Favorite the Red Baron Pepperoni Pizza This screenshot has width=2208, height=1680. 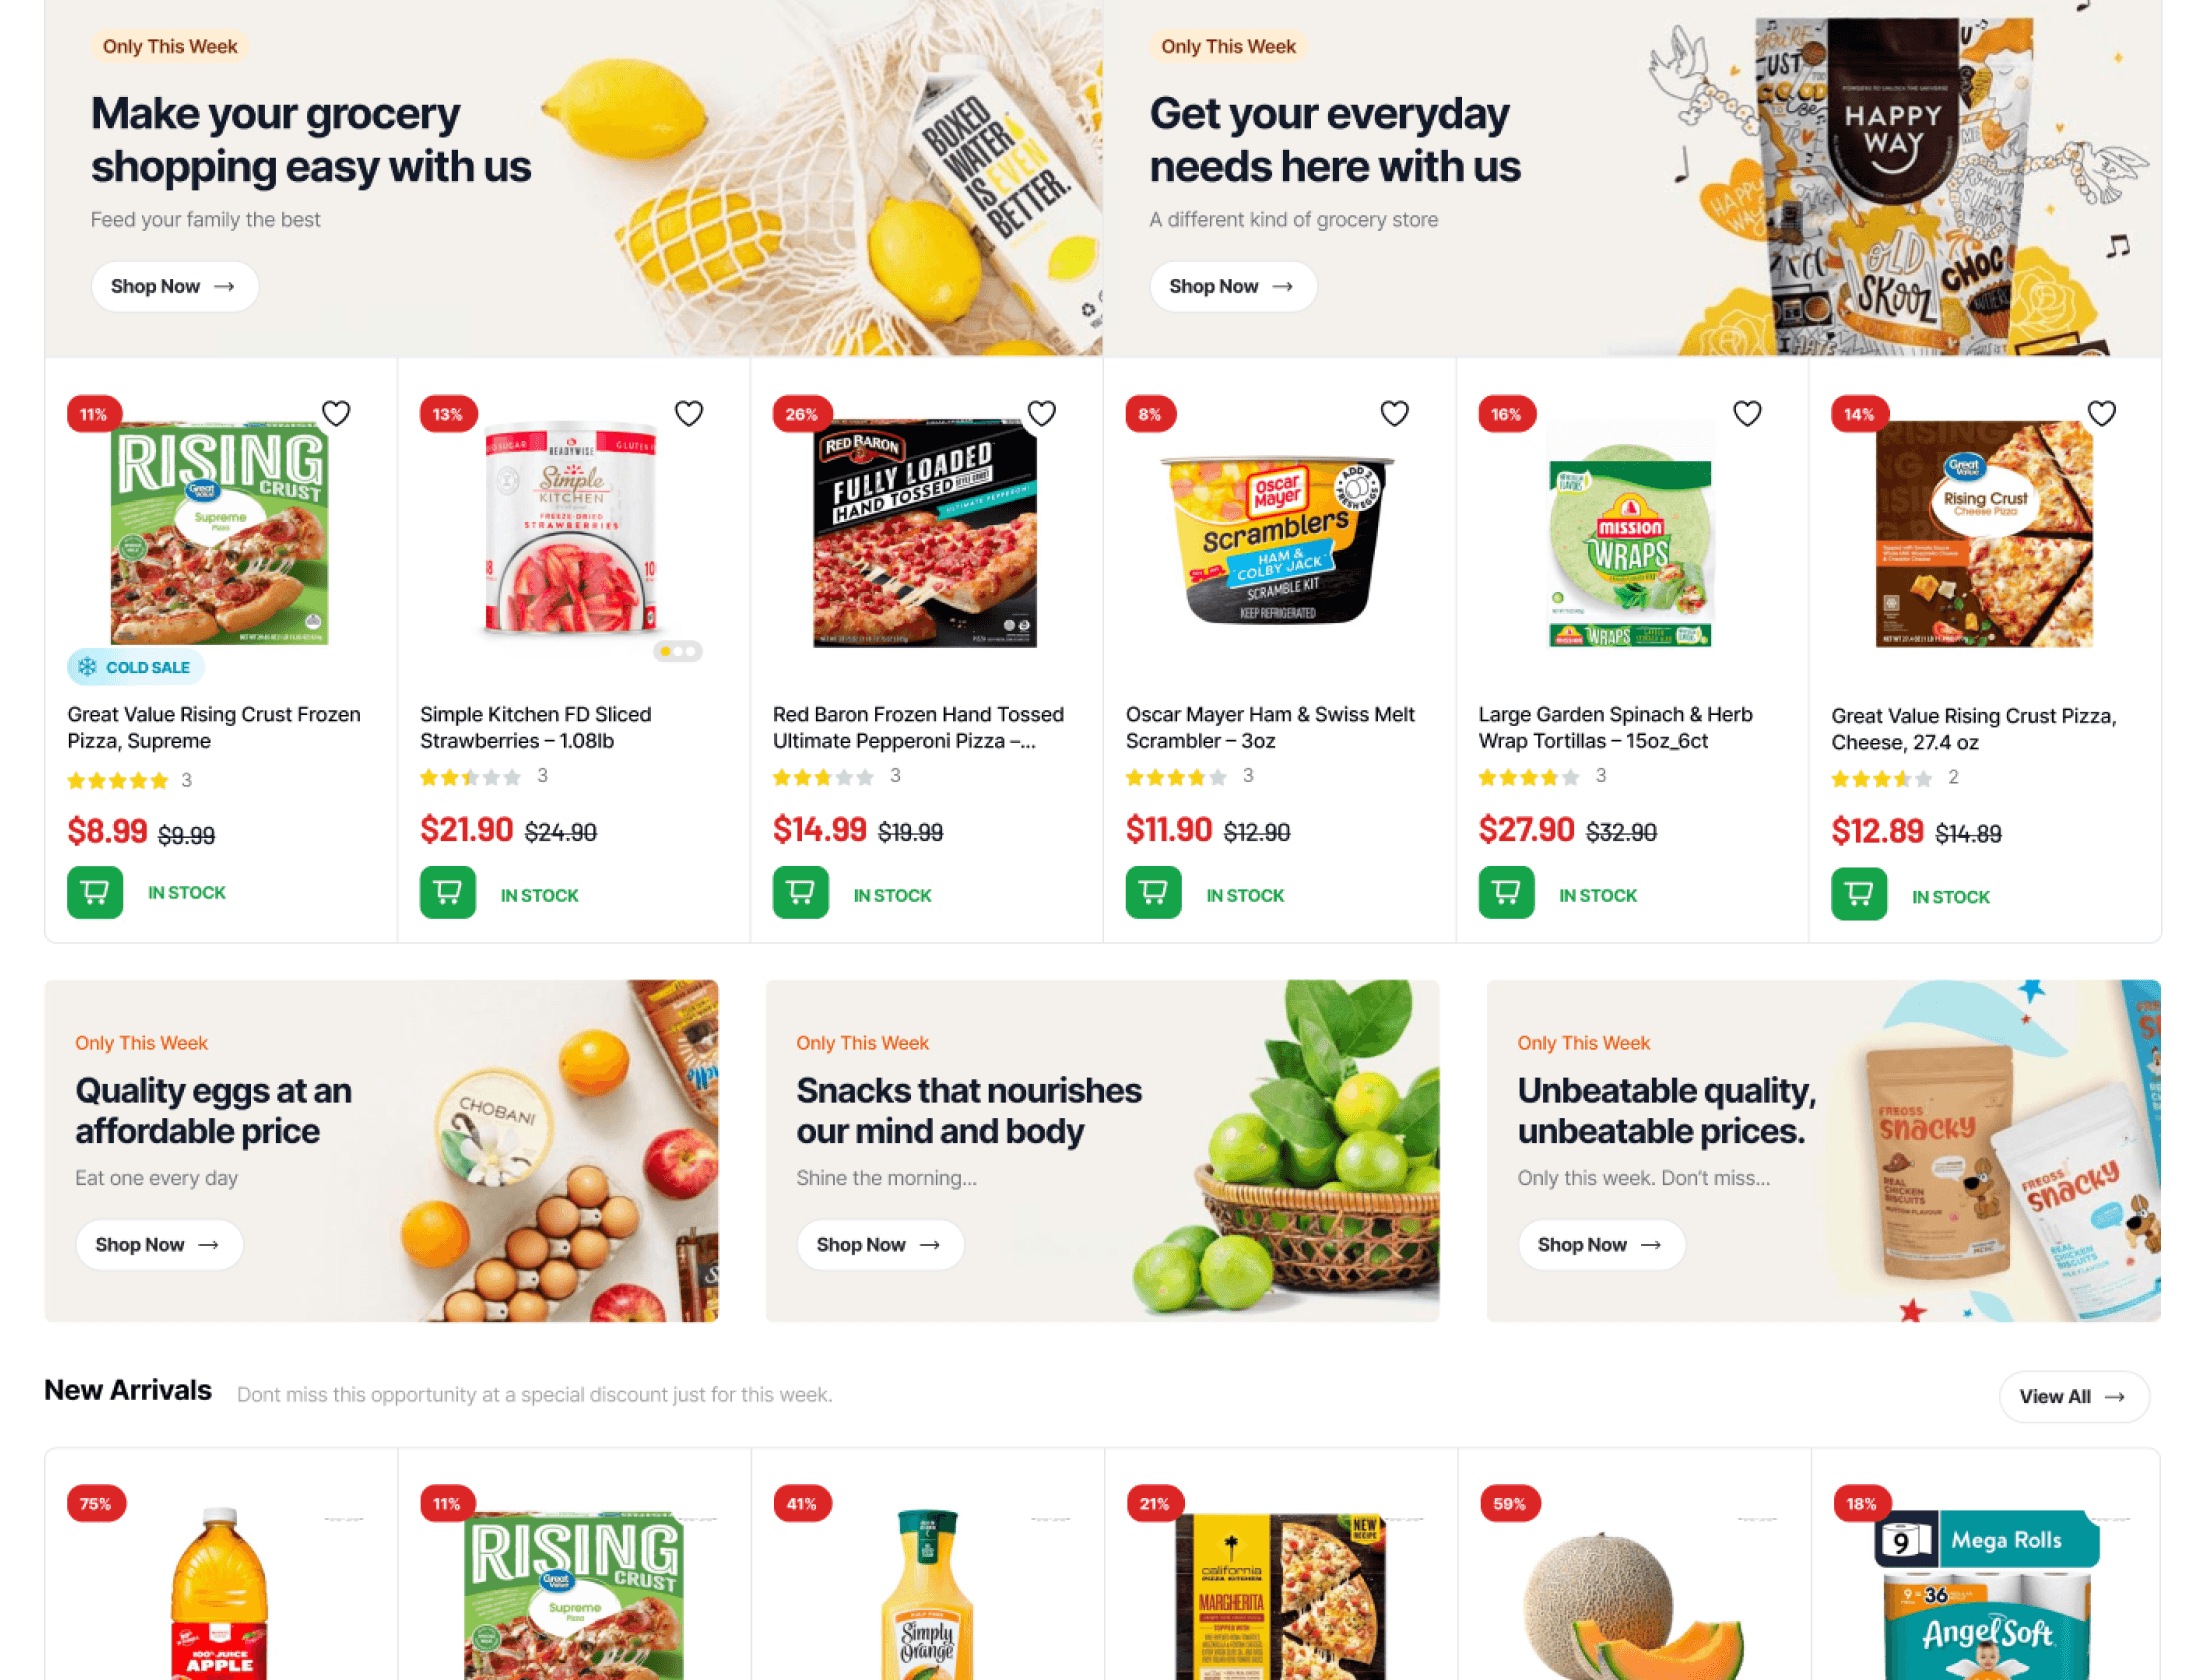[1042, 413]
